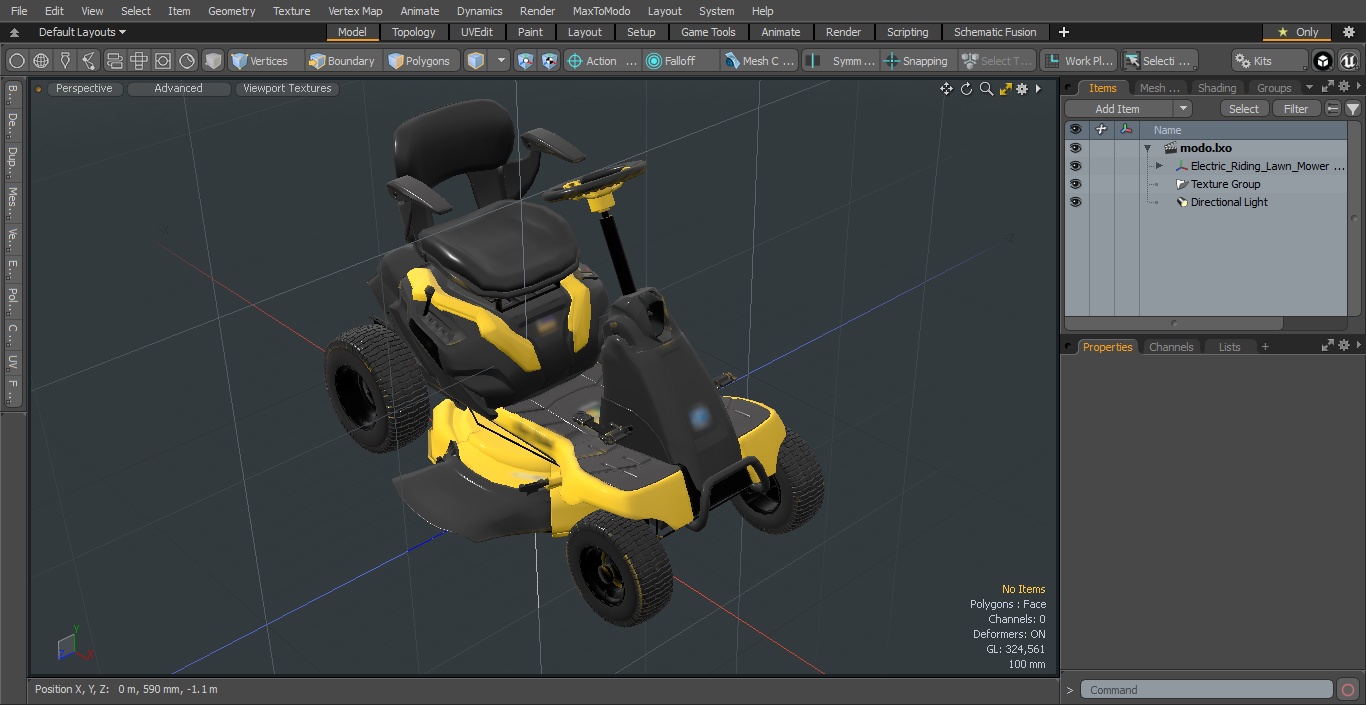Click the second colored center cube icon
This screenshot has height=705, width=1366.
(550, 61)
